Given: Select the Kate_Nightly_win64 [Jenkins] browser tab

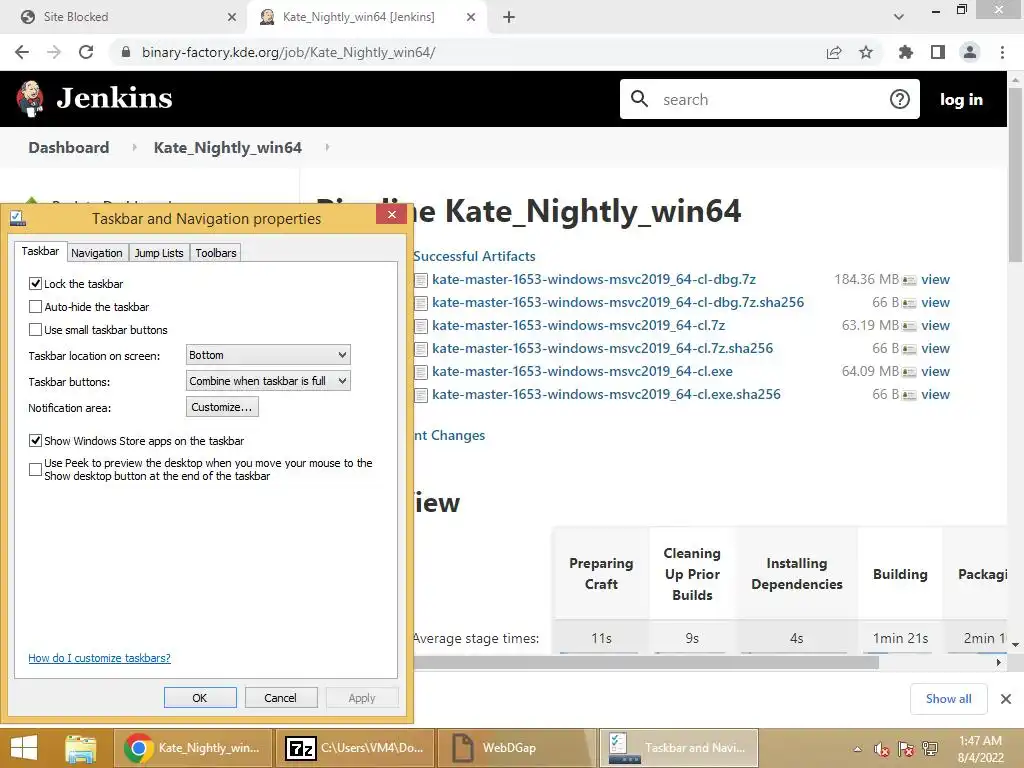Looking at the screenshot, I should click(366, 17).
